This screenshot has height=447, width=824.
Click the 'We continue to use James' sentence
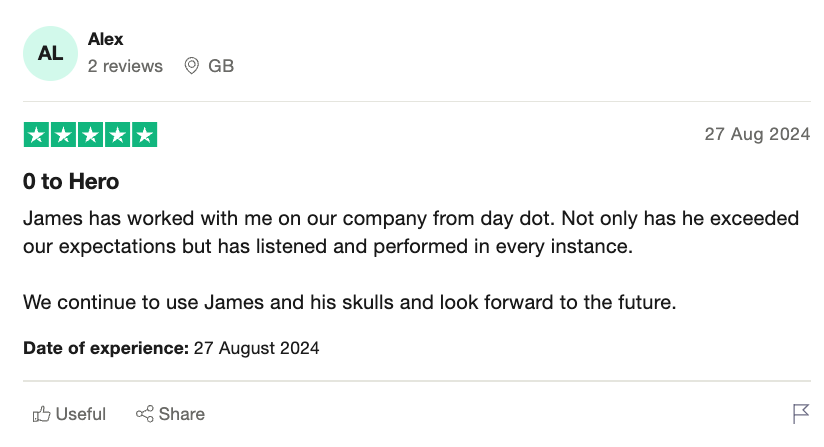click(x=350, y=301)
